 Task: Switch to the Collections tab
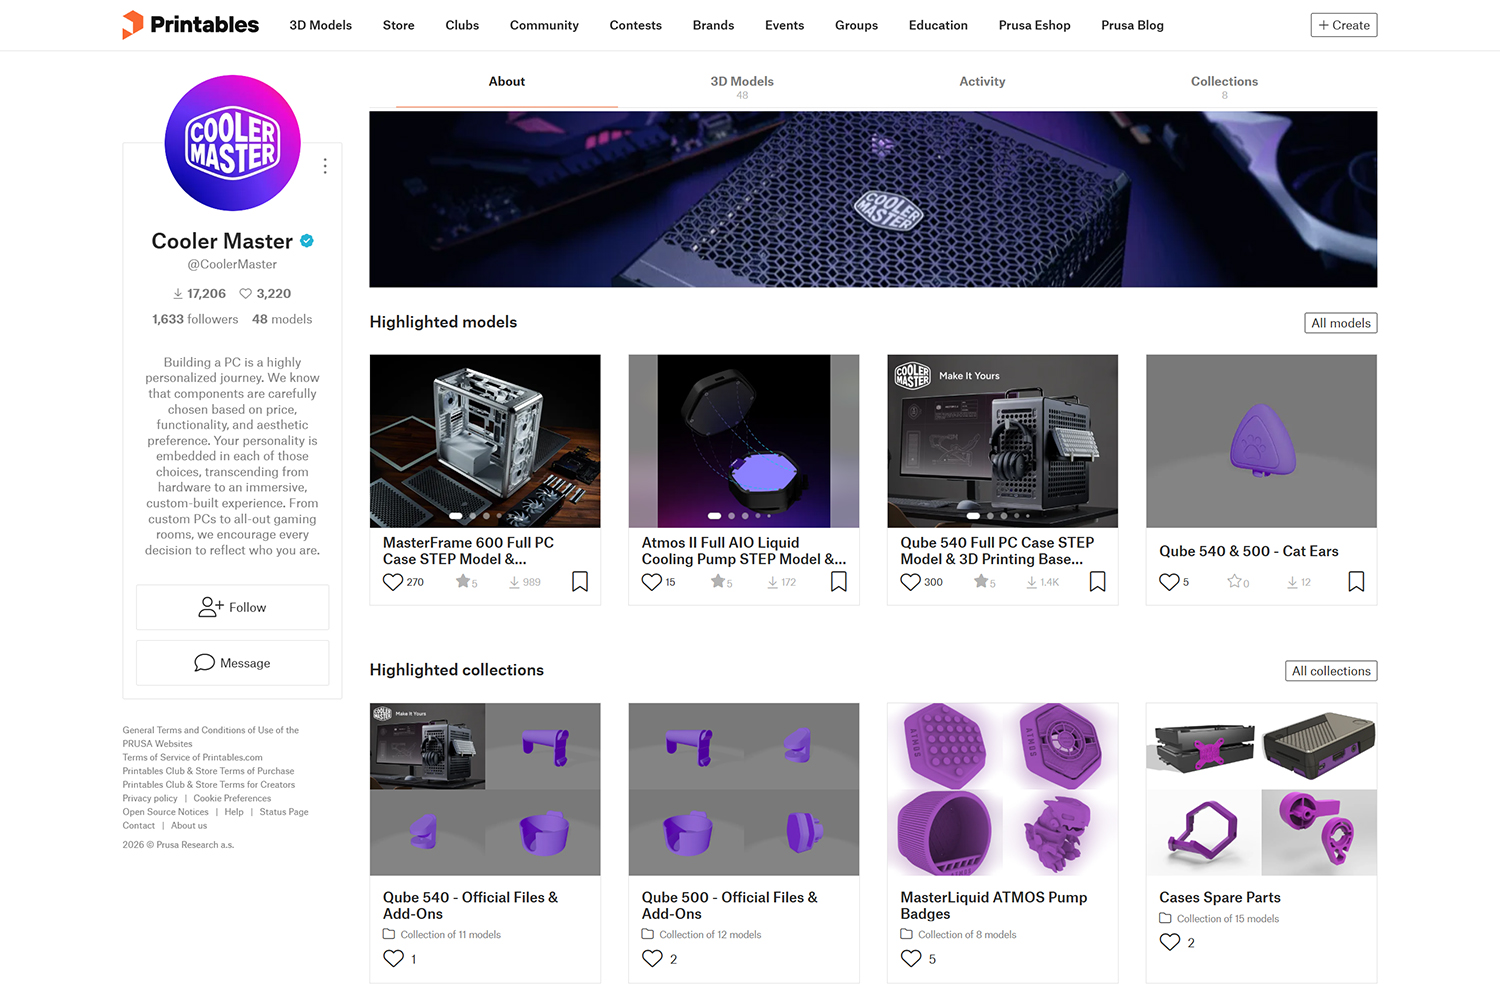point(1224,81)
